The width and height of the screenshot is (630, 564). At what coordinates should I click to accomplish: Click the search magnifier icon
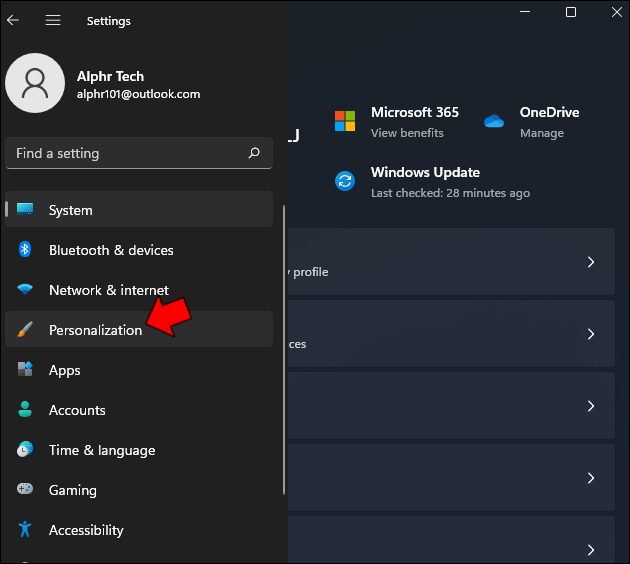(254, 153)
